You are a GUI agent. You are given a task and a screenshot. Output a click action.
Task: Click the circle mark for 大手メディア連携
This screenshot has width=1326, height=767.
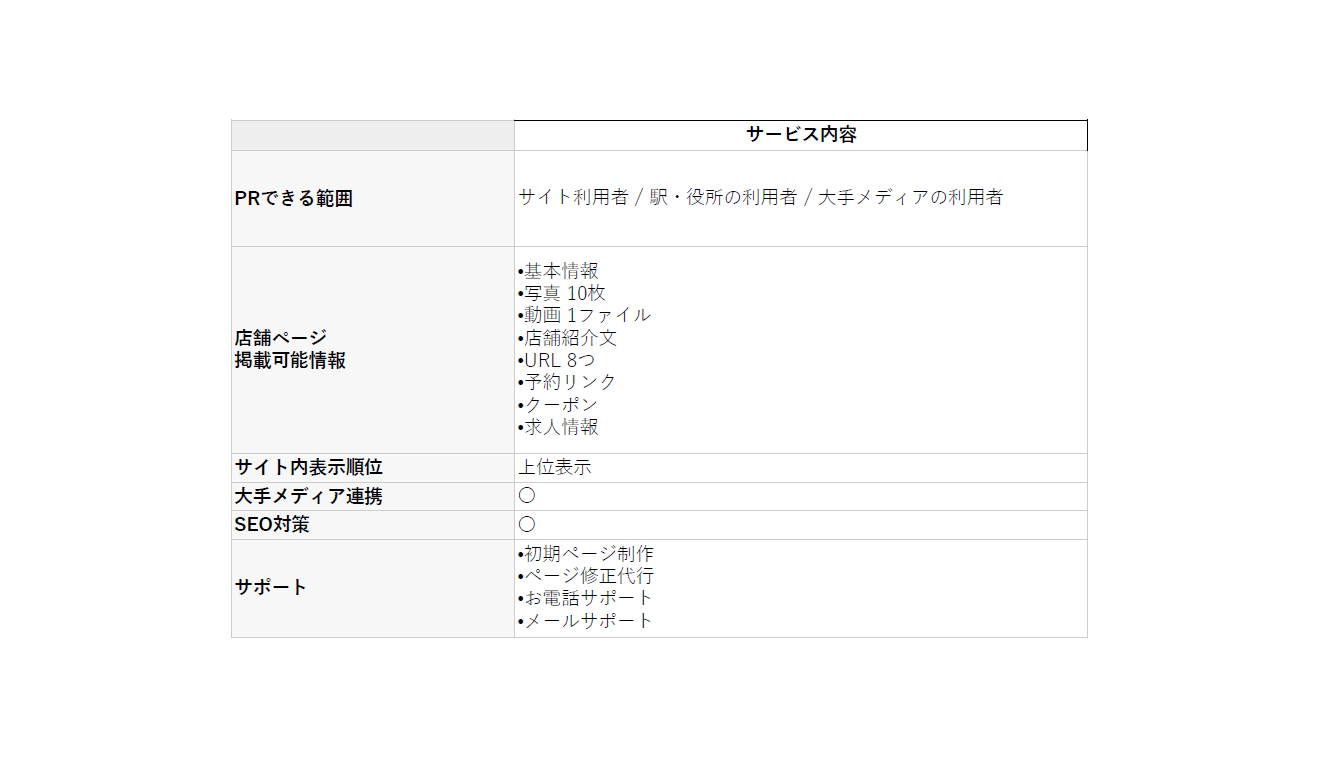pos(527,496)
